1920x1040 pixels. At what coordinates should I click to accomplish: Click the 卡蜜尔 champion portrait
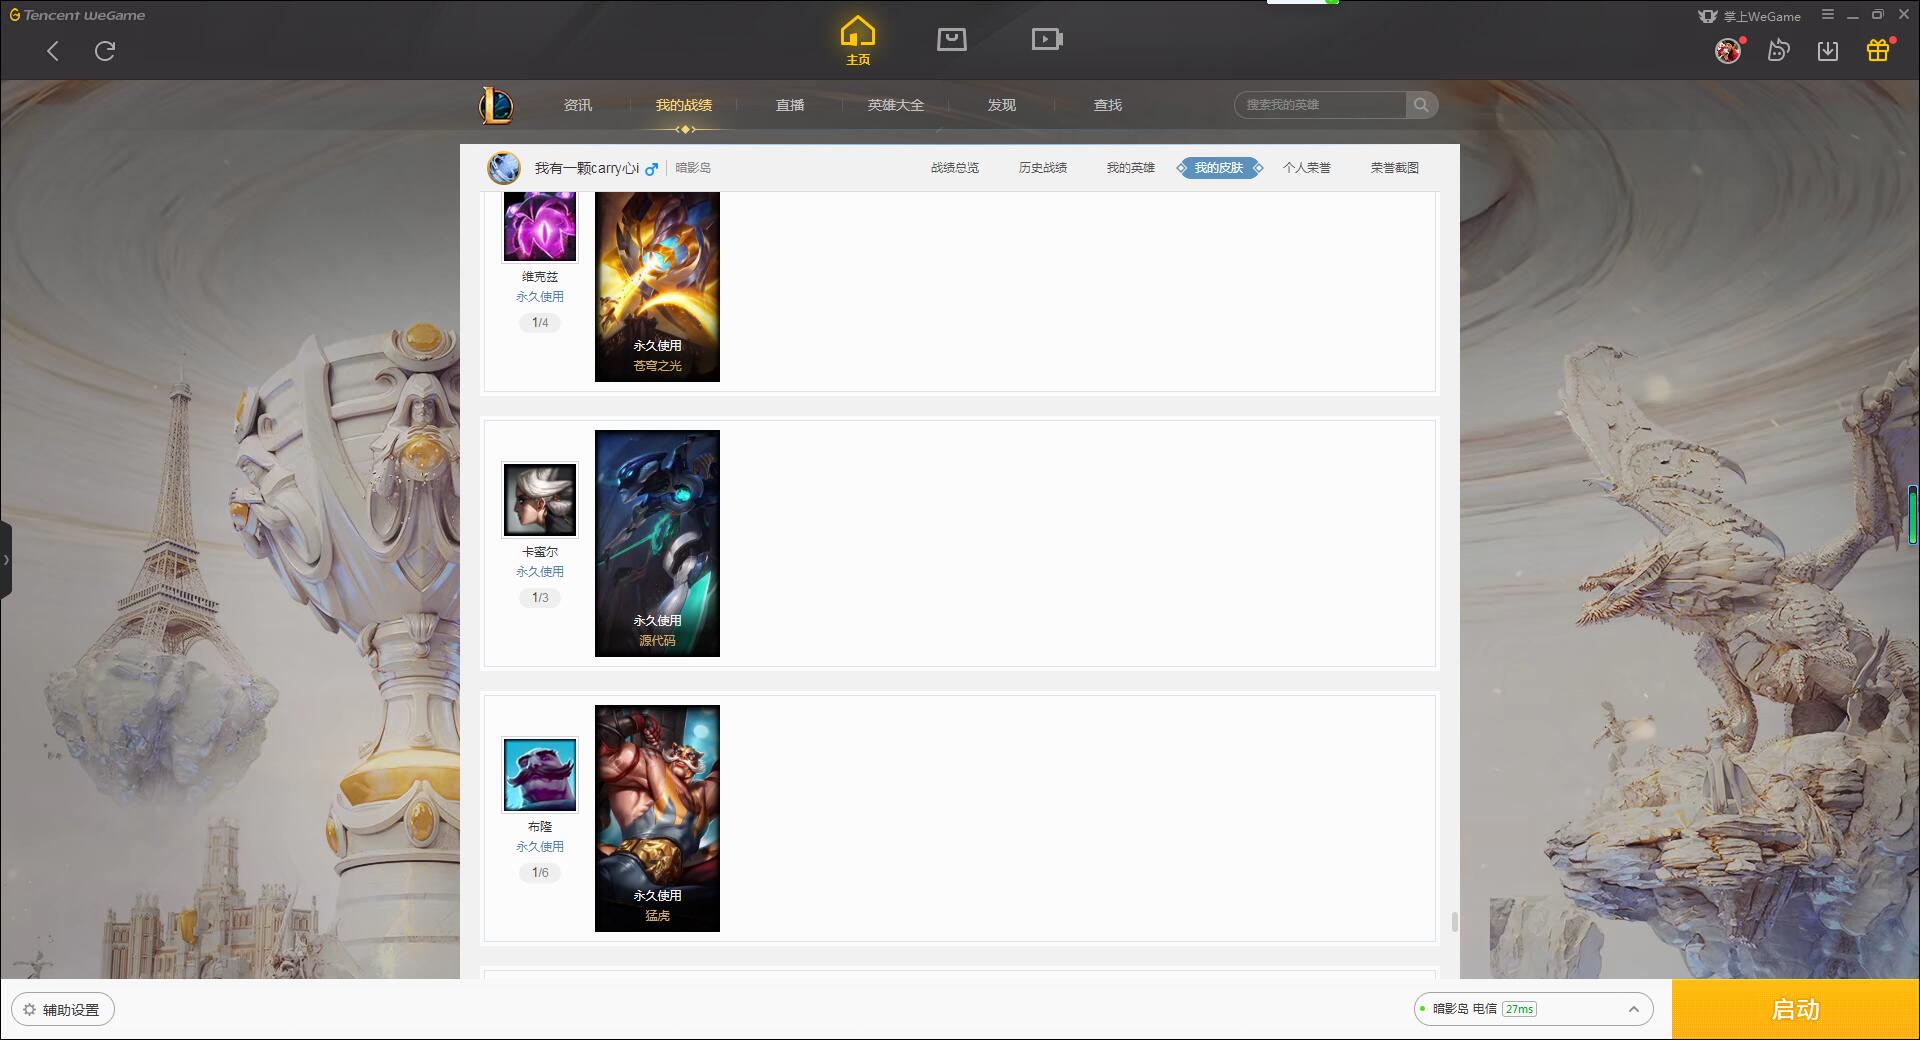tap(540, 500)
